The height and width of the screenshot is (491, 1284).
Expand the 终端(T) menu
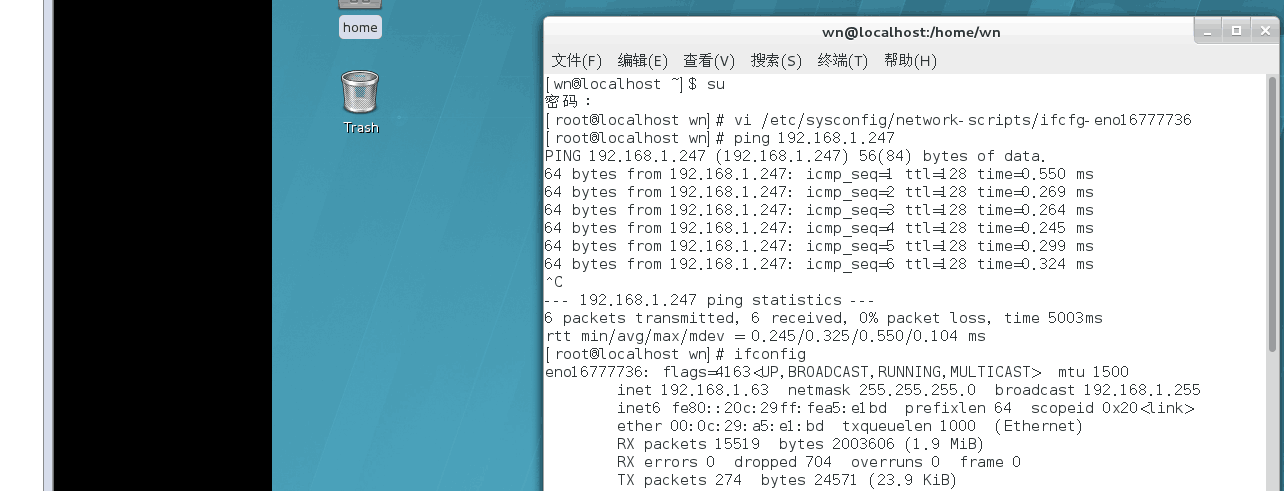[x=842, y=61]
